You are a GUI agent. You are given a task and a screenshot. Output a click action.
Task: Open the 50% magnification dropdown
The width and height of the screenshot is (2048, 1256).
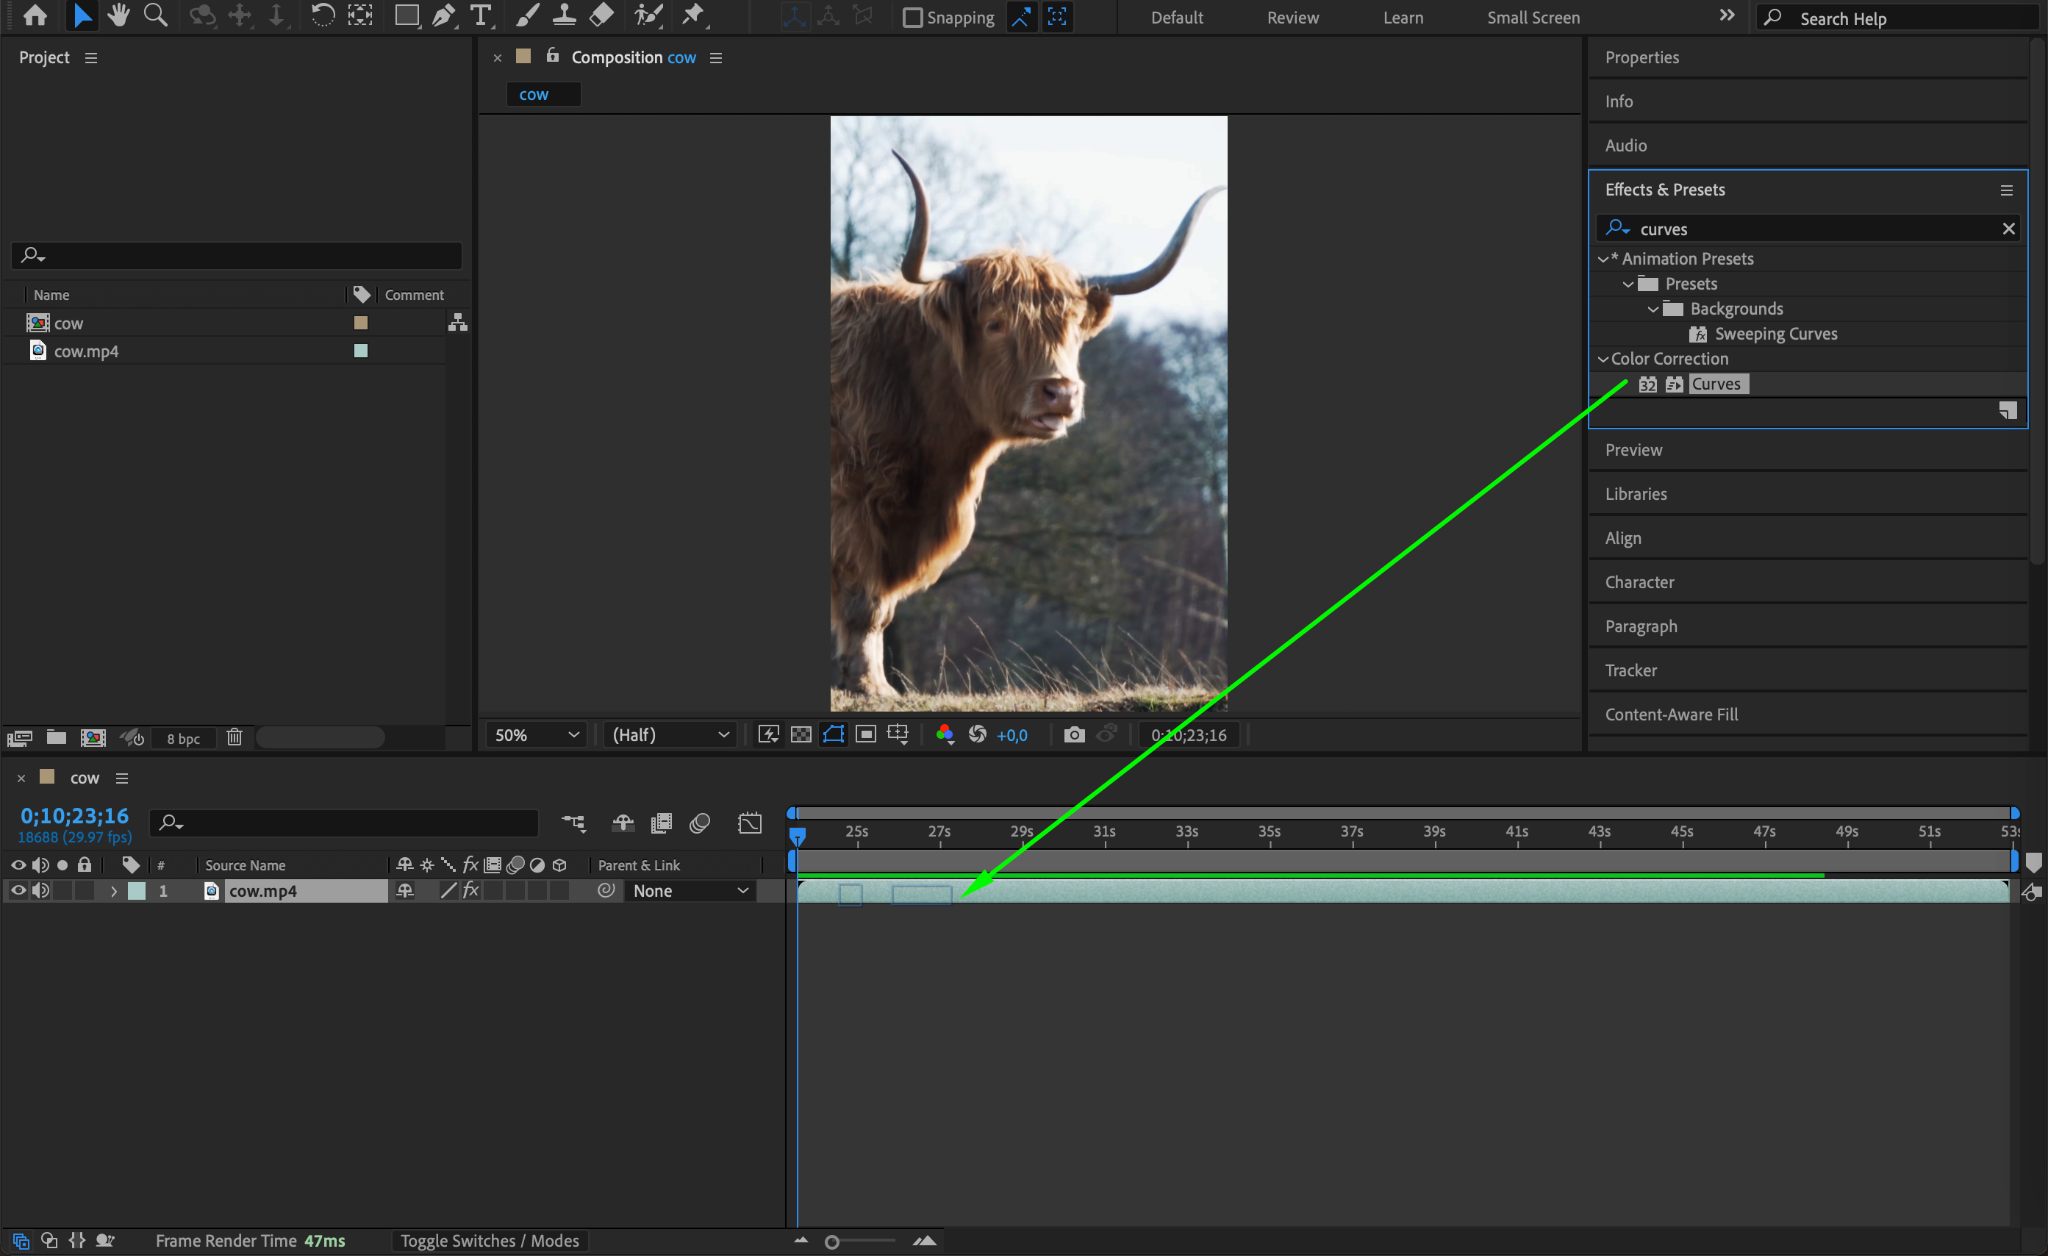point(537,735)
